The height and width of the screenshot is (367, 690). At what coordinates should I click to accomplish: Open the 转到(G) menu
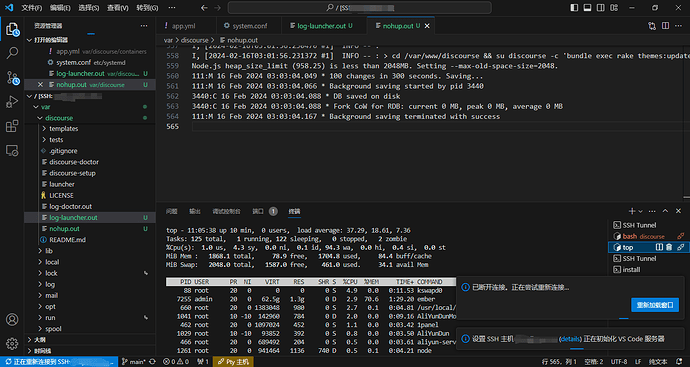pos(147,8)
